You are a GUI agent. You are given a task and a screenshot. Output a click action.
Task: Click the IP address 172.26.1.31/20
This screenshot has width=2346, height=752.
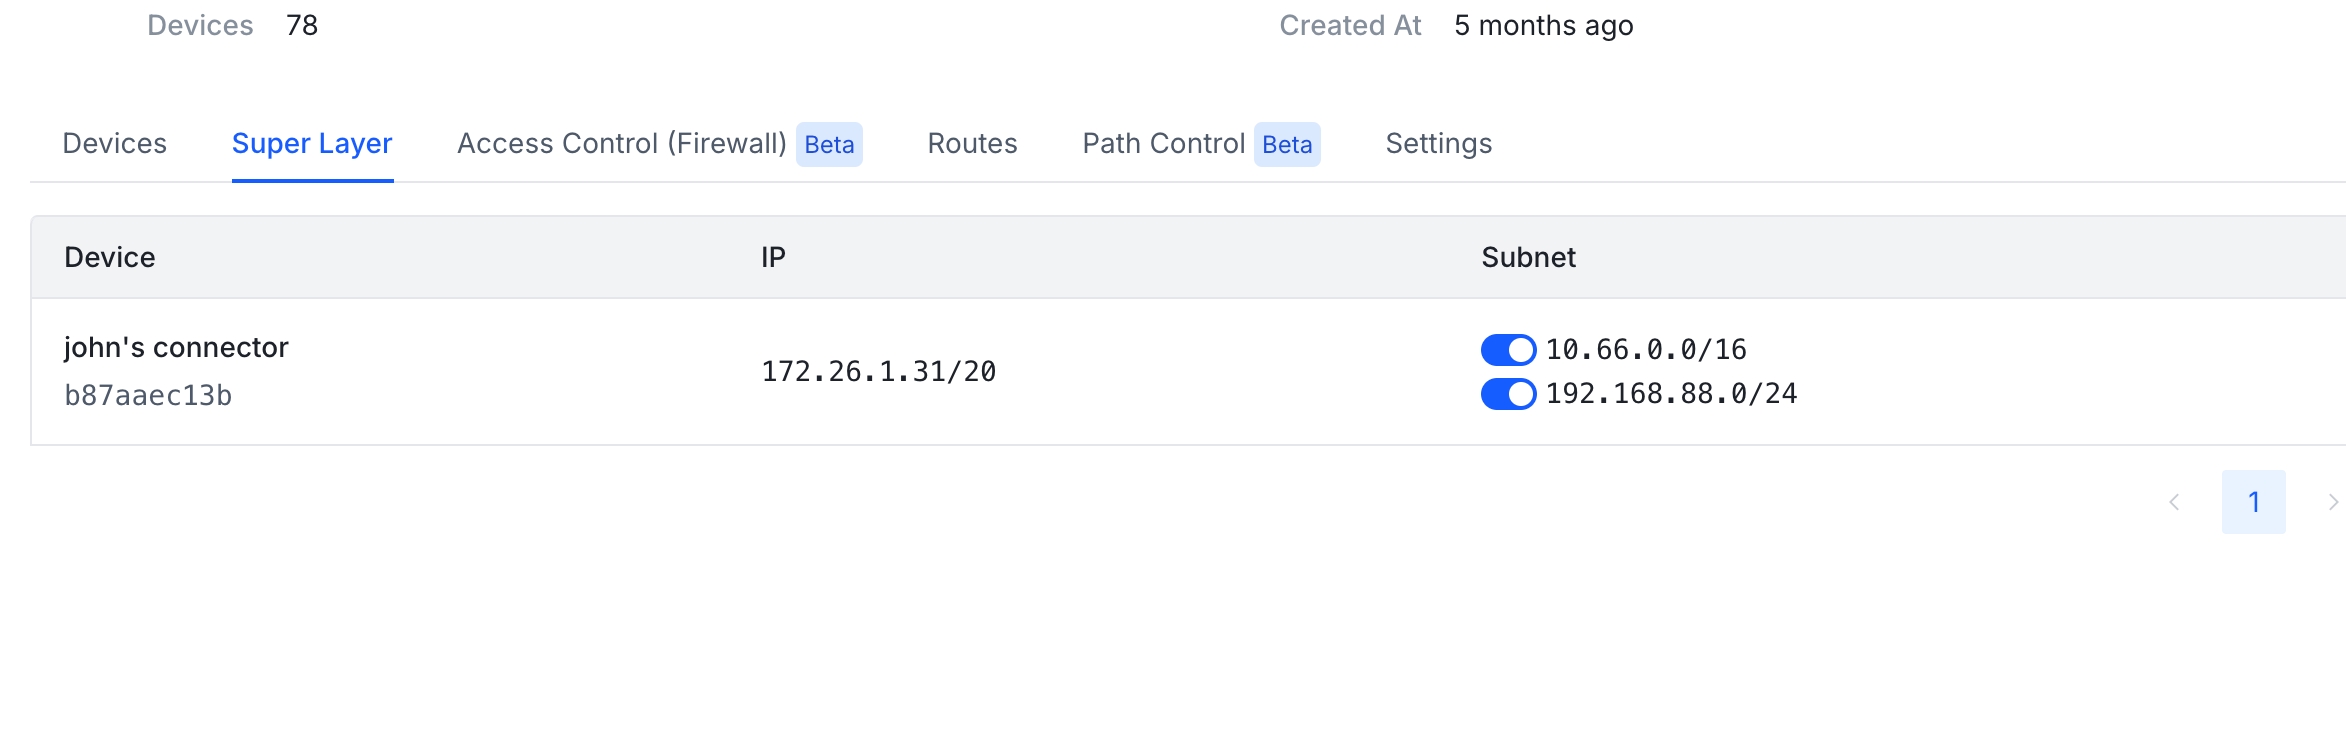click(879, 372)
